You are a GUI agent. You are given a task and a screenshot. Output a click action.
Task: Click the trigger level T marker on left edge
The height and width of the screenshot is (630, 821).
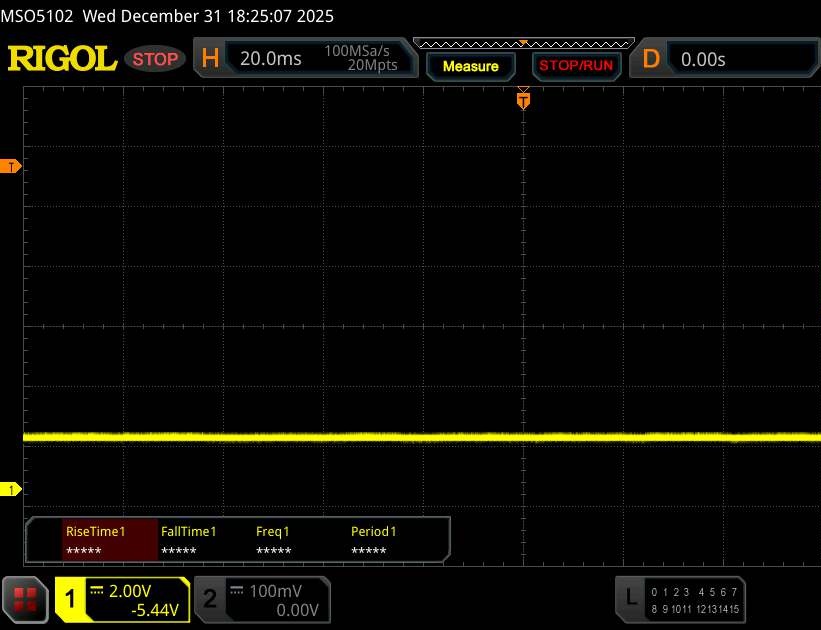(x=12, y=167)
